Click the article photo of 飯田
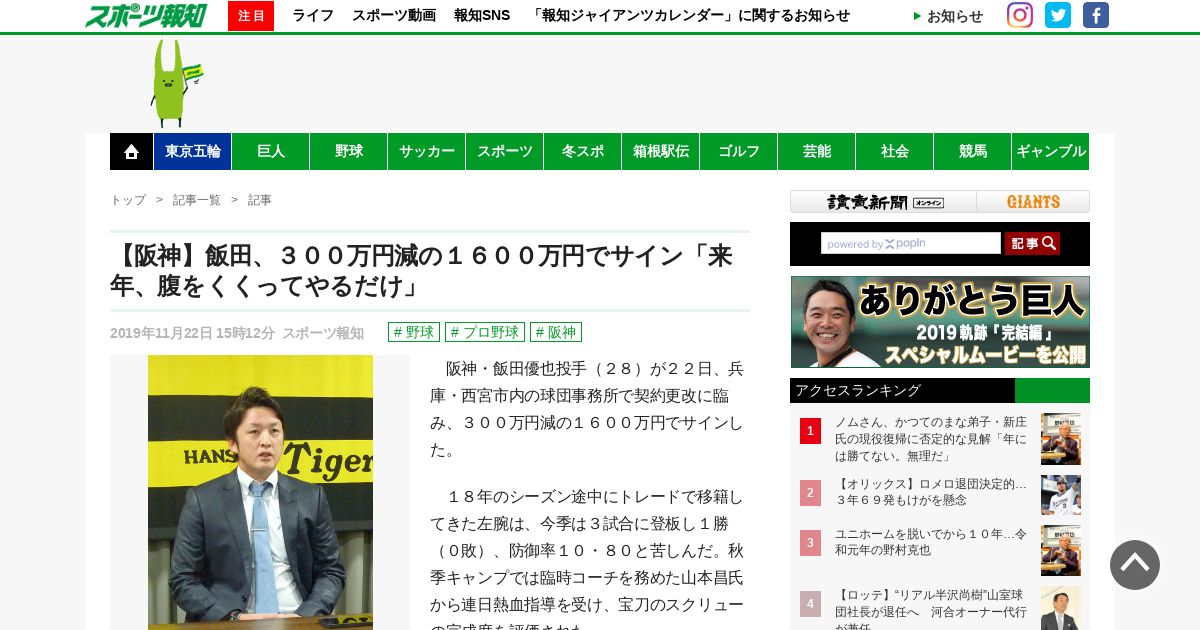 260,492
